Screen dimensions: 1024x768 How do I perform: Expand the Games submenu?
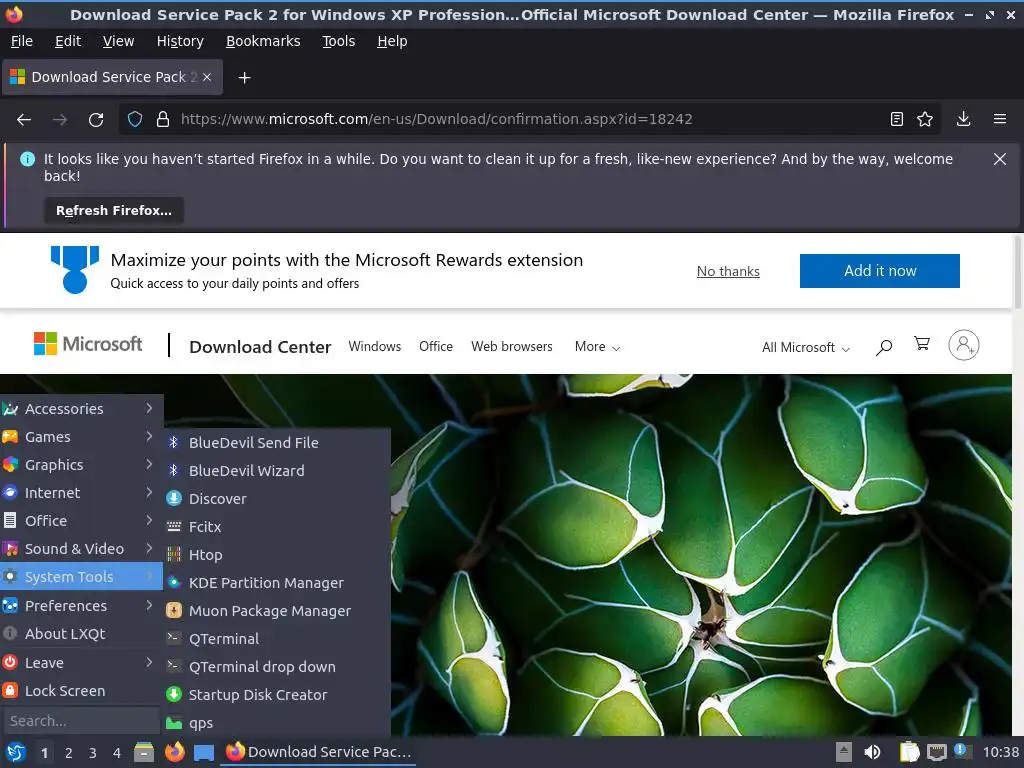click(x=81, y=437)
